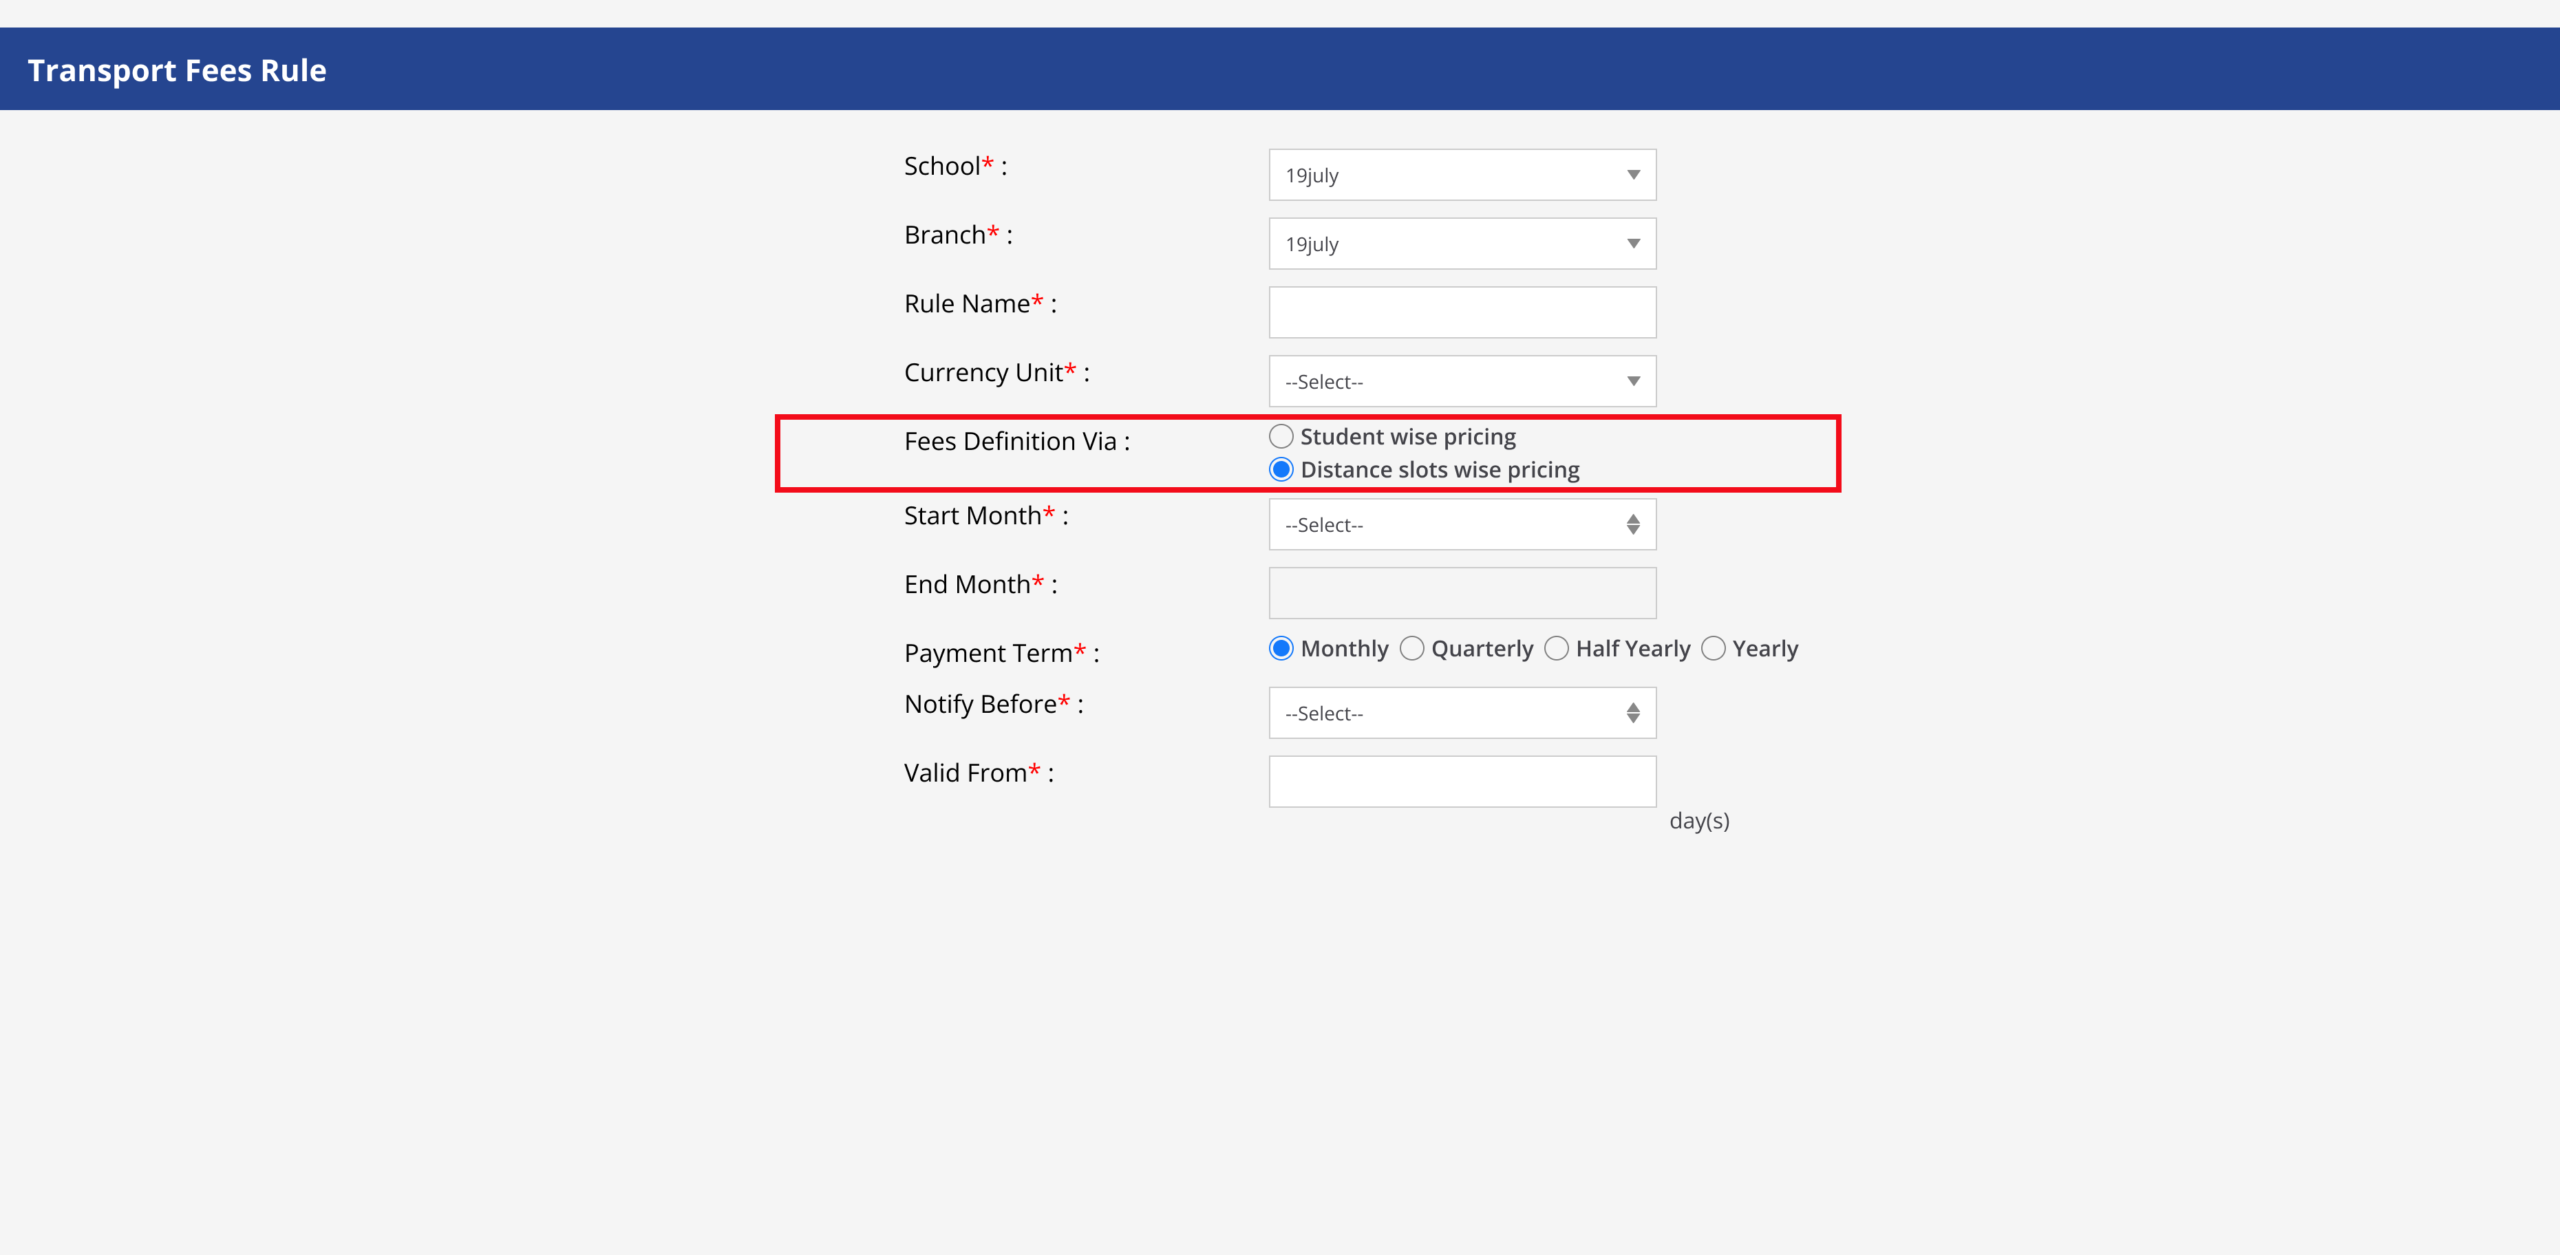Expand the Currency Unit select box
The width and height of the screenshot is (2560, 1255).
point(1460,381)
